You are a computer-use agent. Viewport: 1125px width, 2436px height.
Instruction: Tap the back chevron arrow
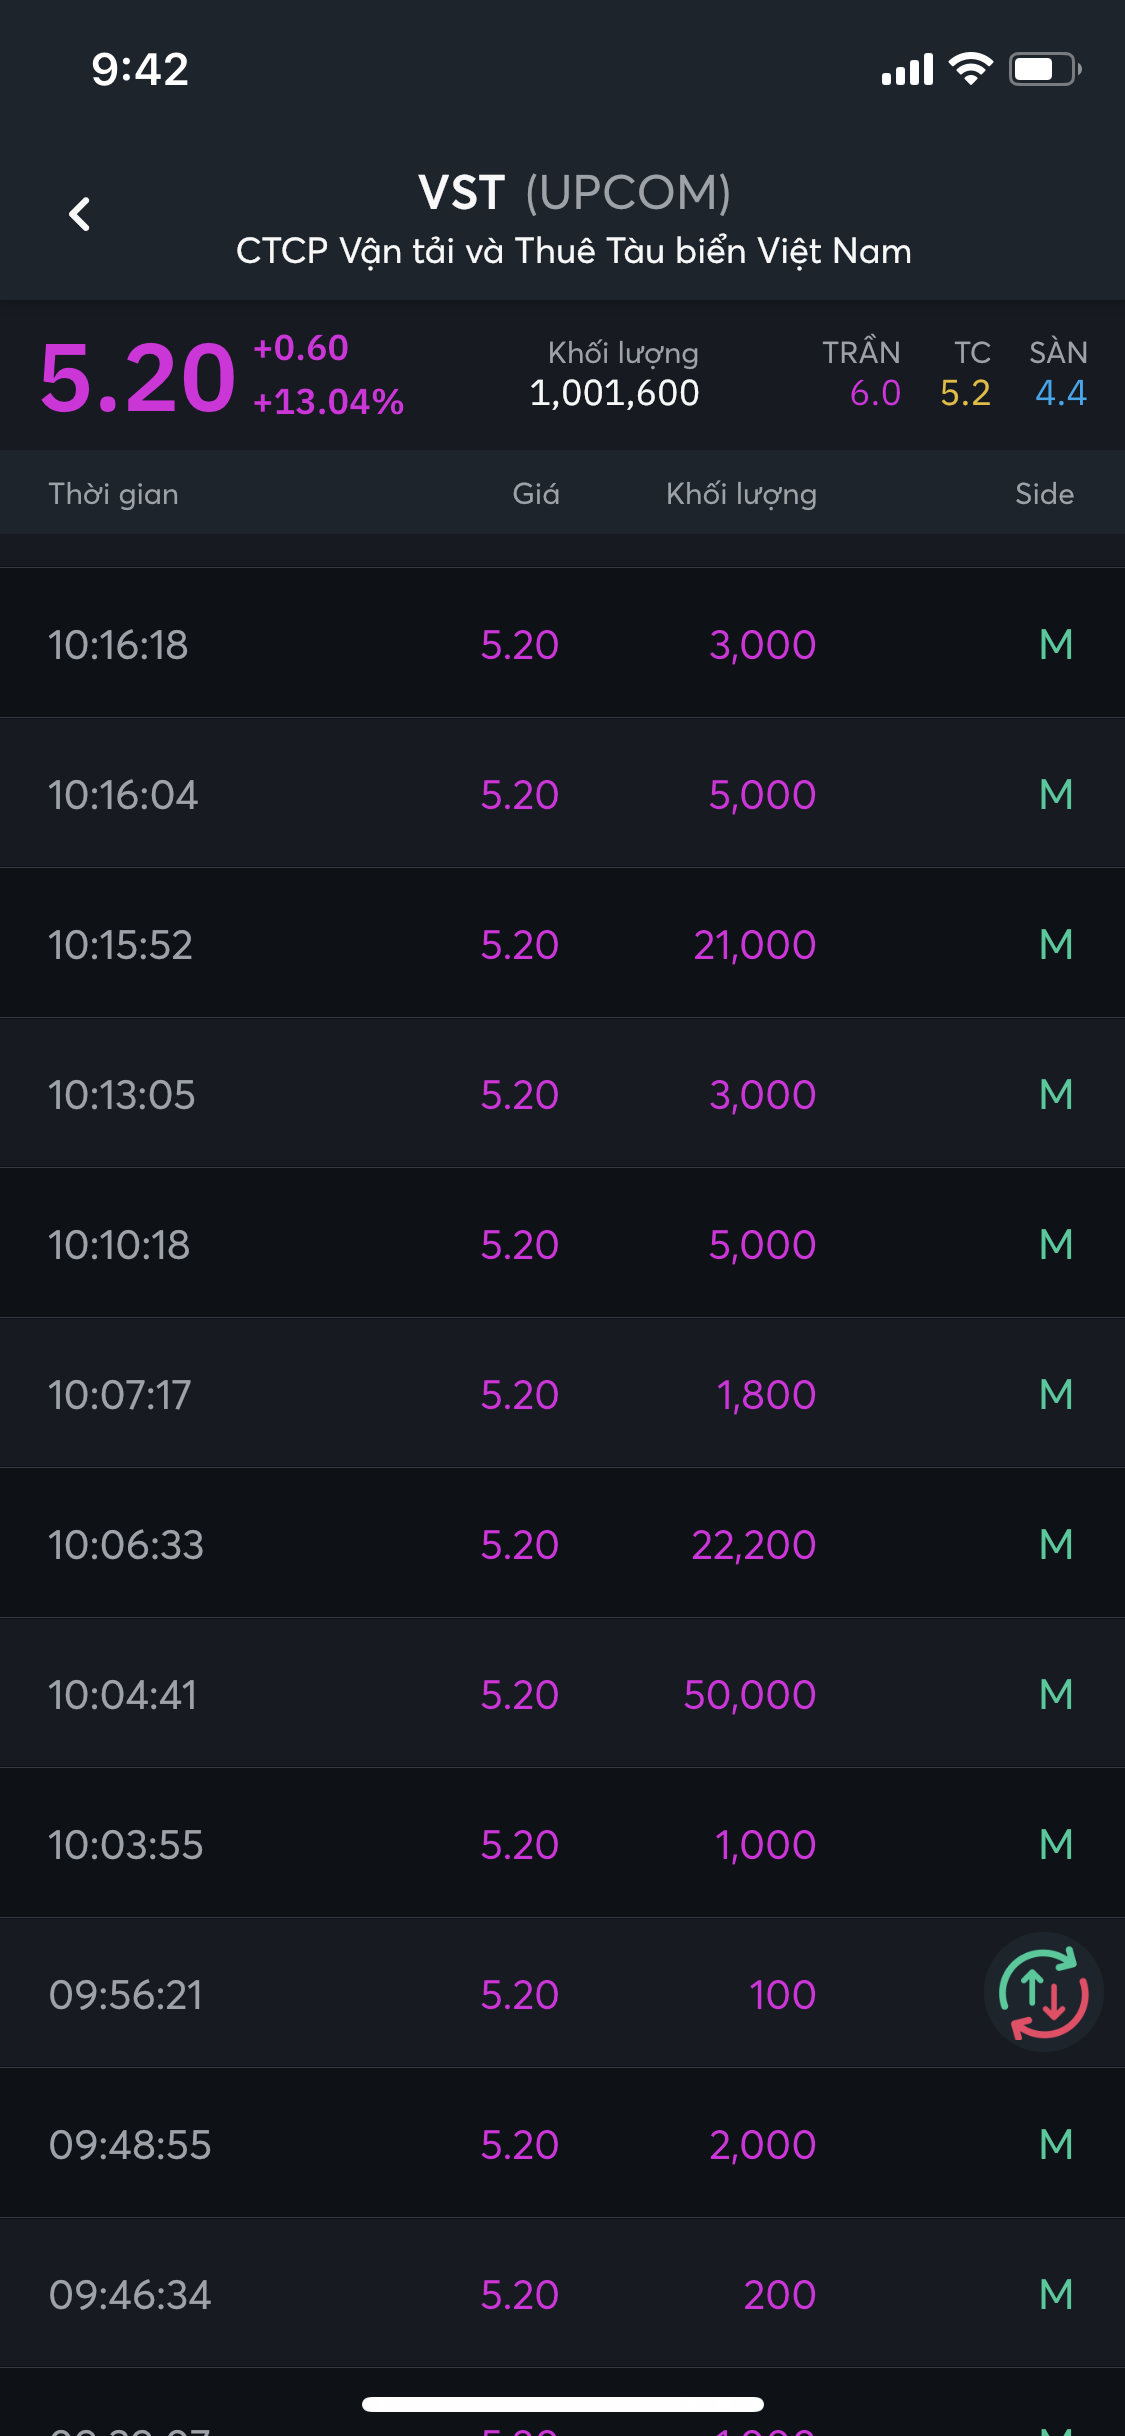[x=80, y=214]
